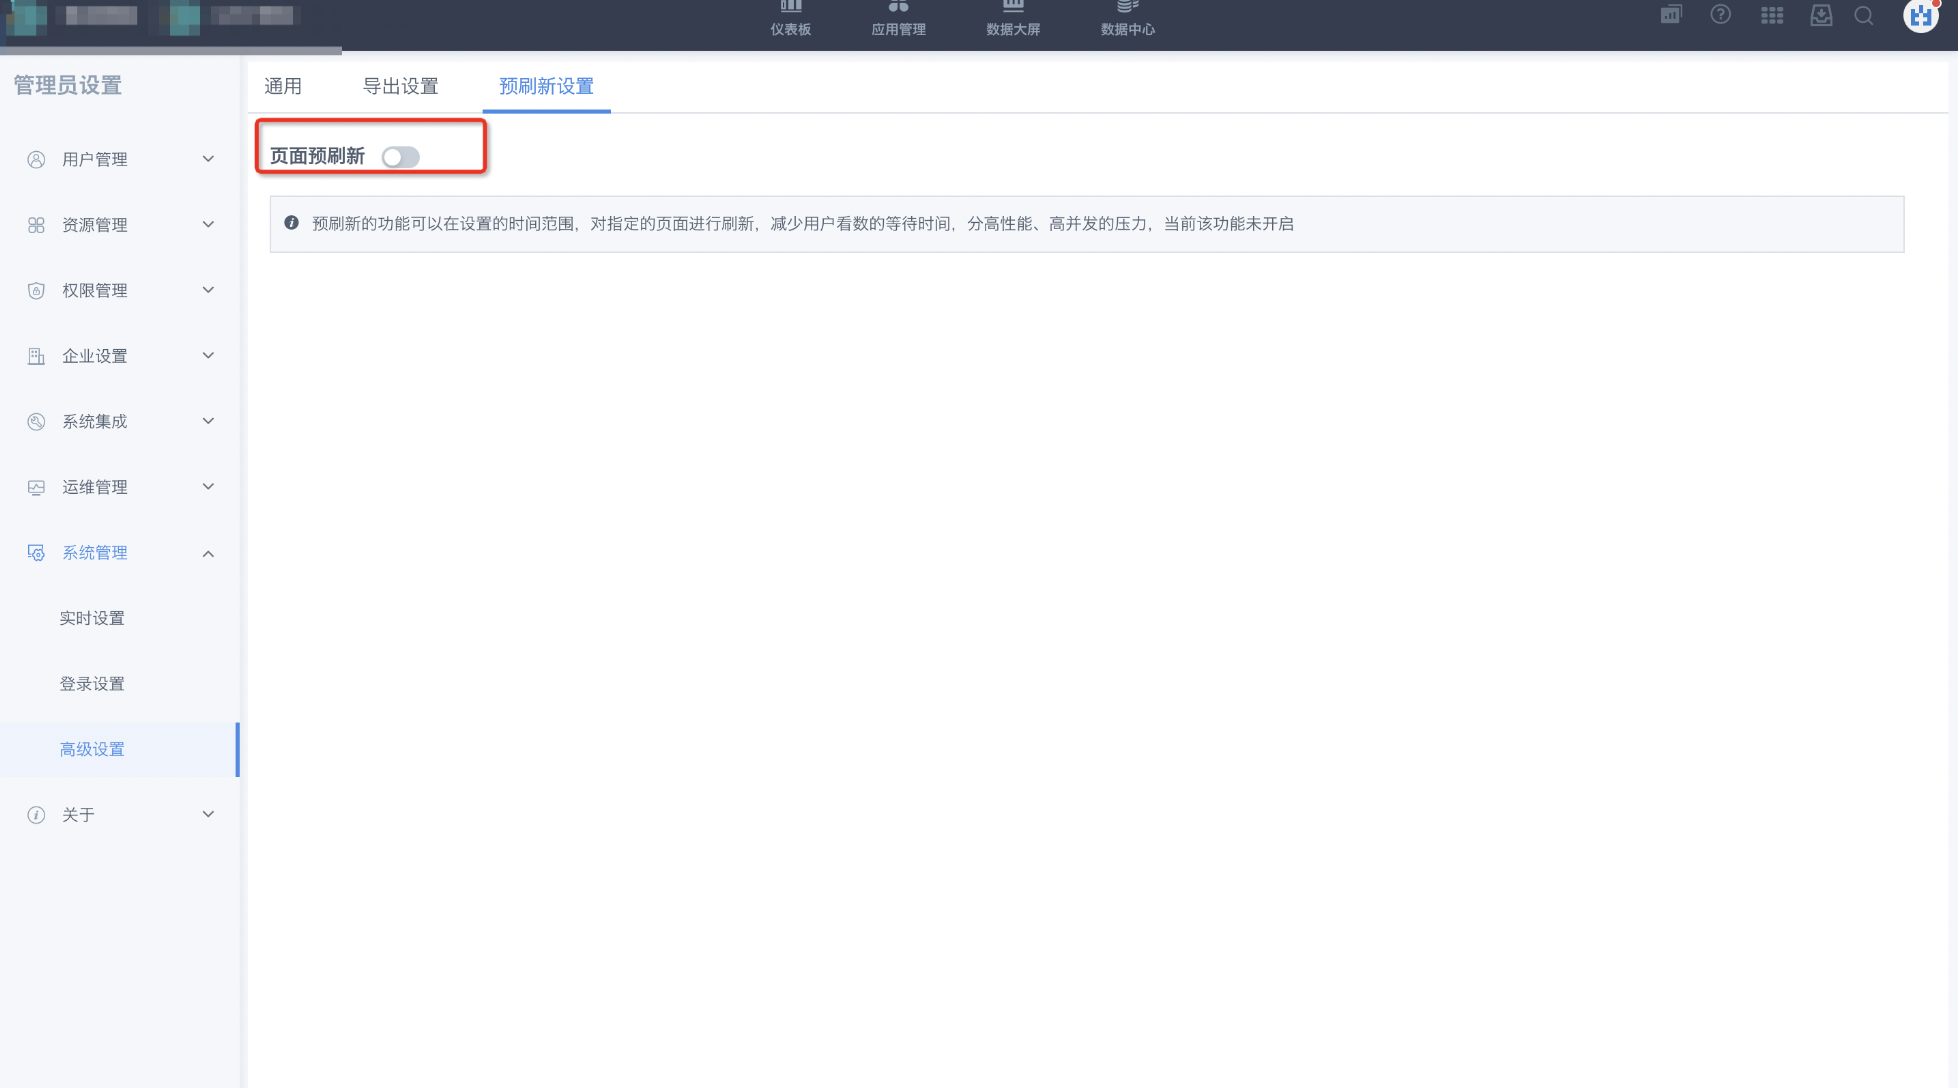
Task: Select 高级设置 sidebar item
Action: click(92, 749)
